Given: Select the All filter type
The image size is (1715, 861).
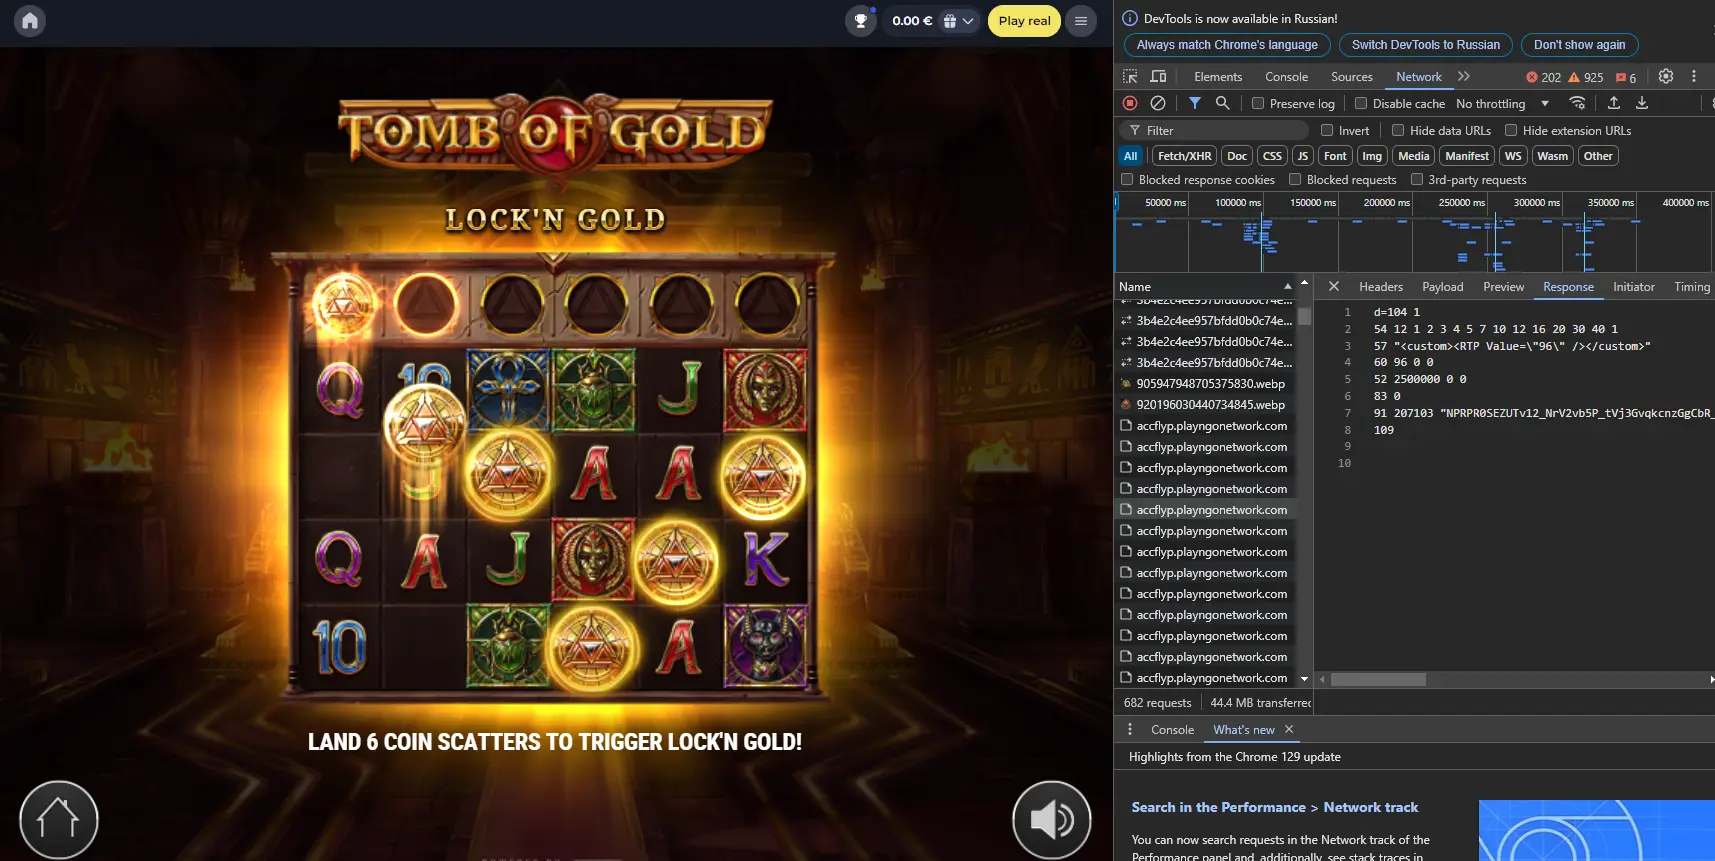Looking at the screenshot, I should (1130, 156).
